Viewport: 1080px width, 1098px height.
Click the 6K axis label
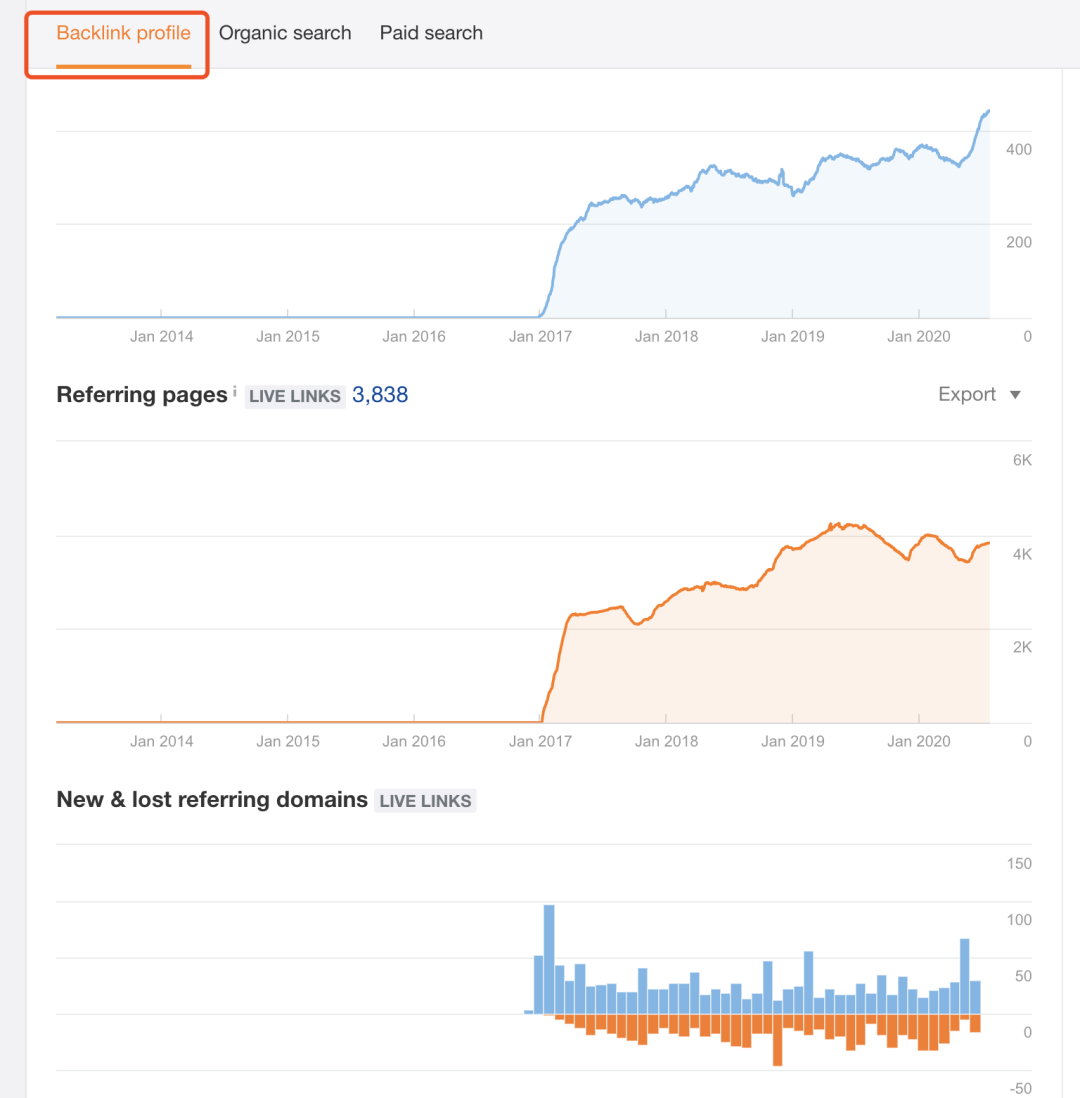[1022, 460]
